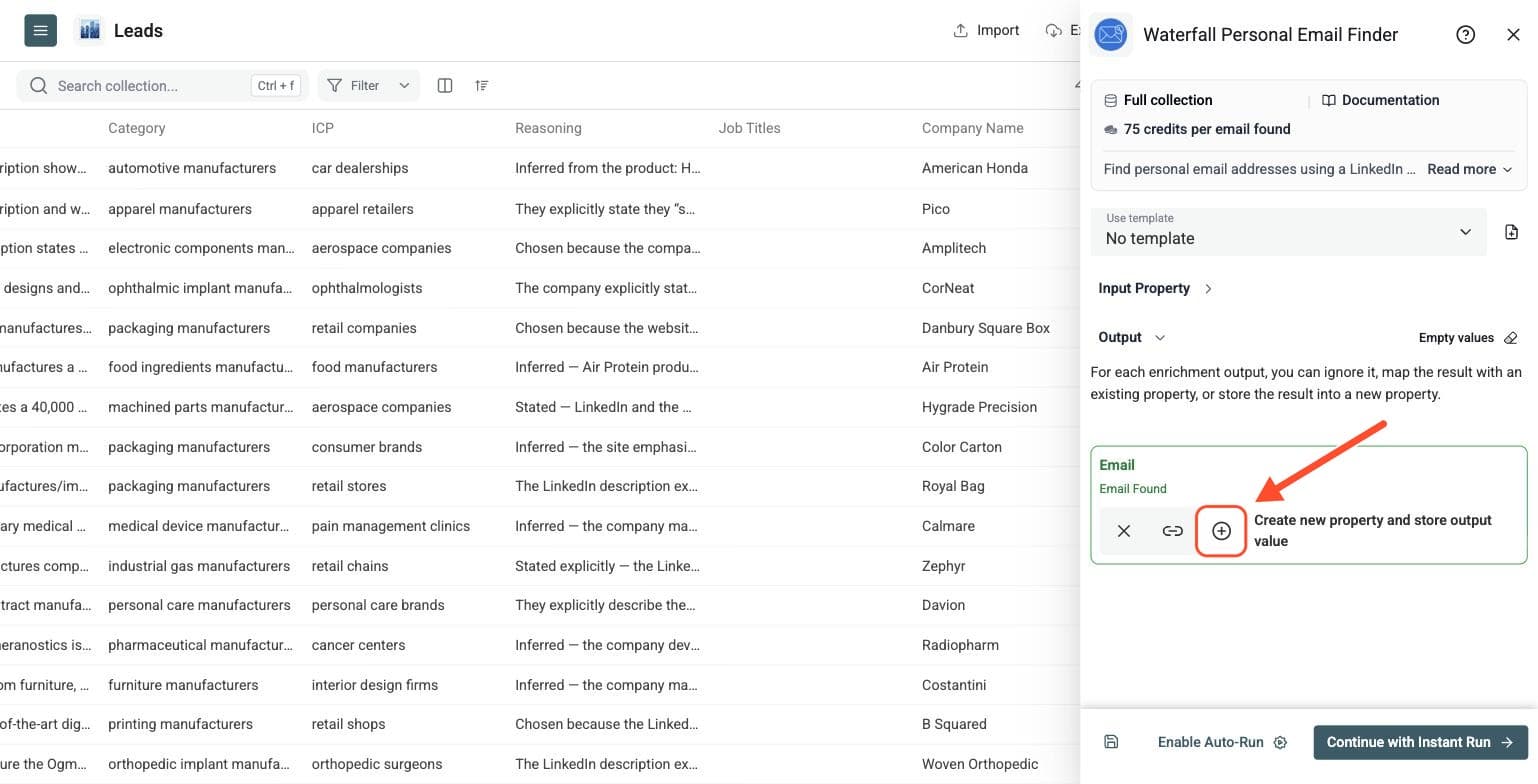Collapse the Output section
This screenshot has height=784, width=1538.
coord(1132,337)
